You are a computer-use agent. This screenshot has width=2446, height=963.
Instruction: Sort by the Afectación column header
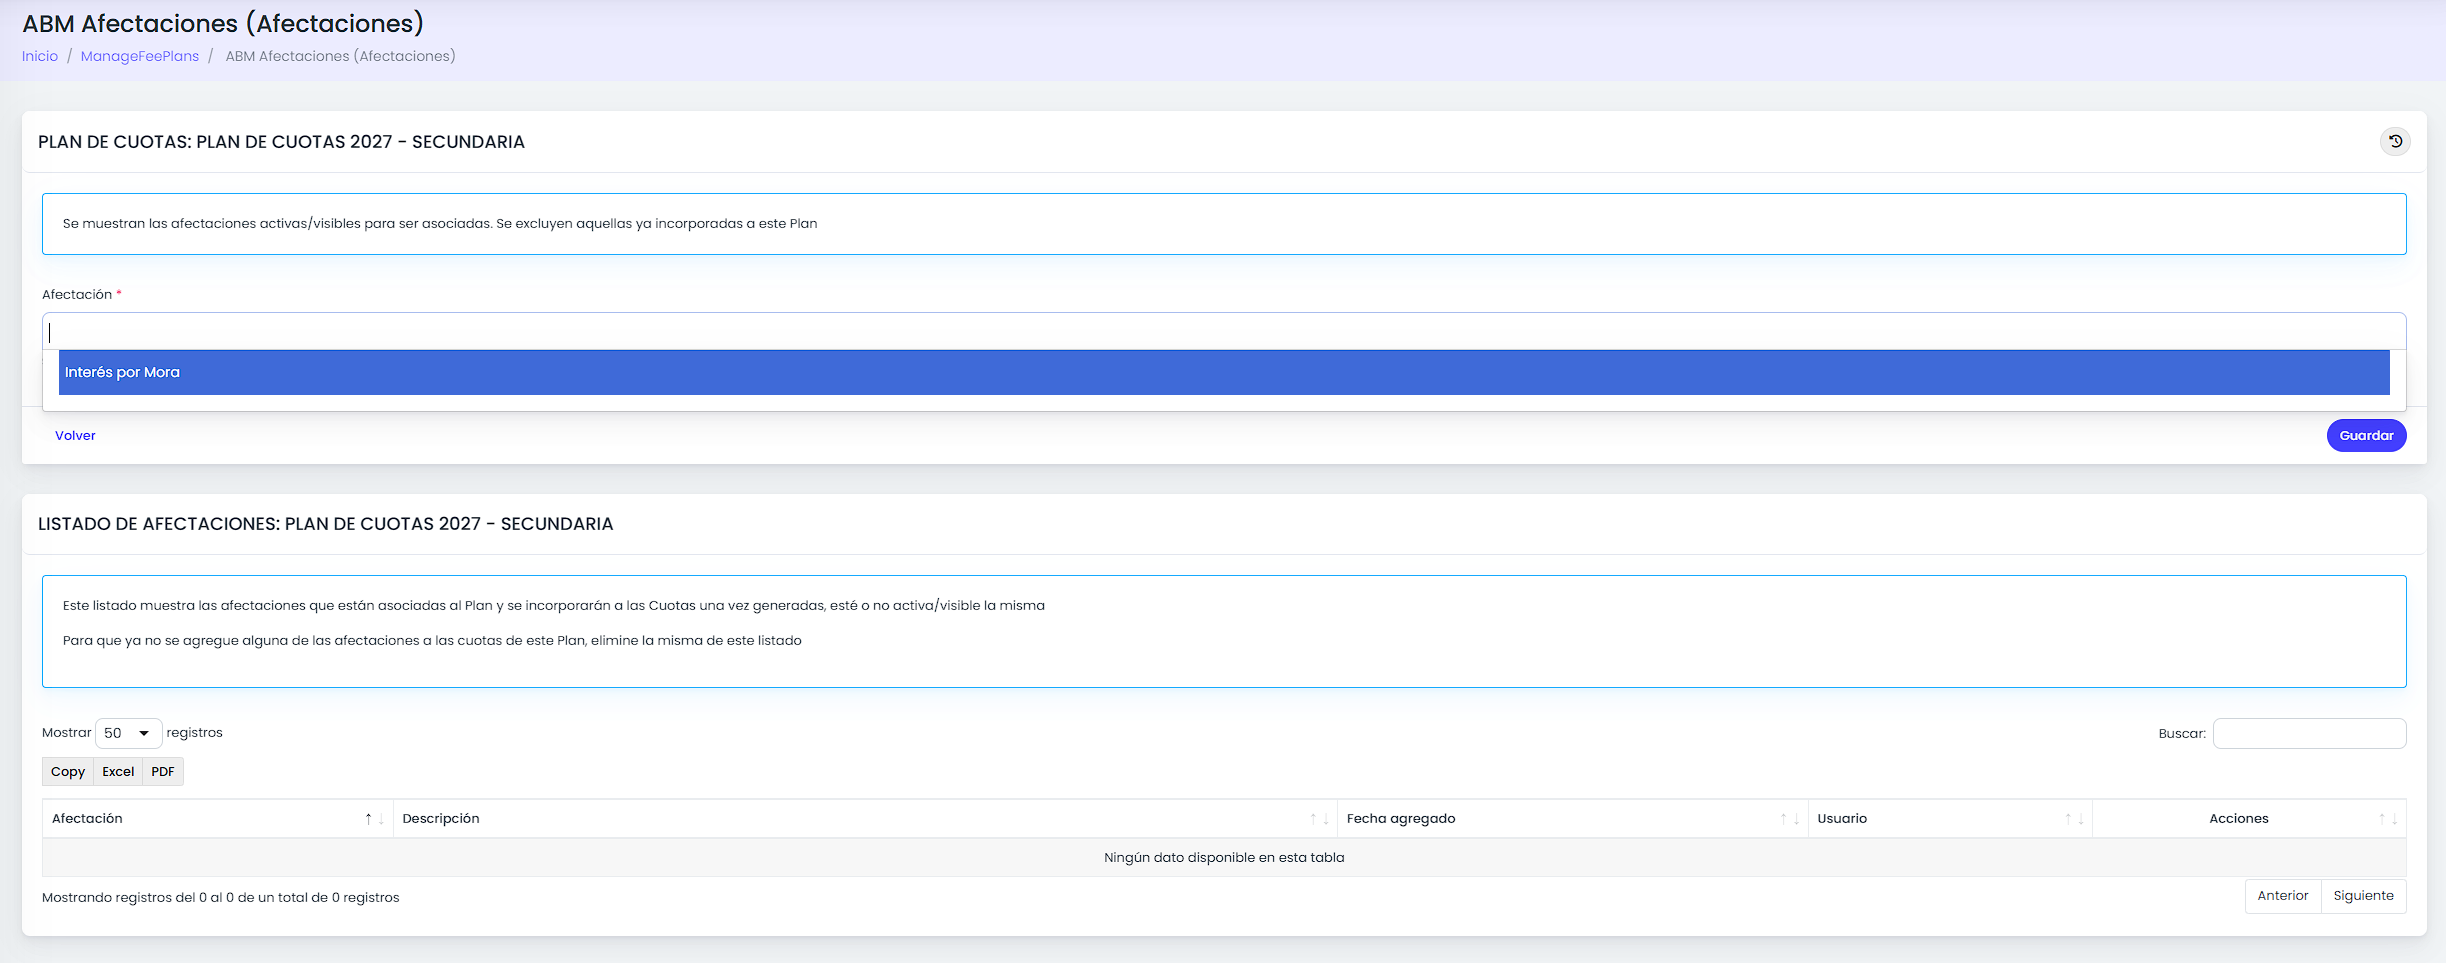217,818
